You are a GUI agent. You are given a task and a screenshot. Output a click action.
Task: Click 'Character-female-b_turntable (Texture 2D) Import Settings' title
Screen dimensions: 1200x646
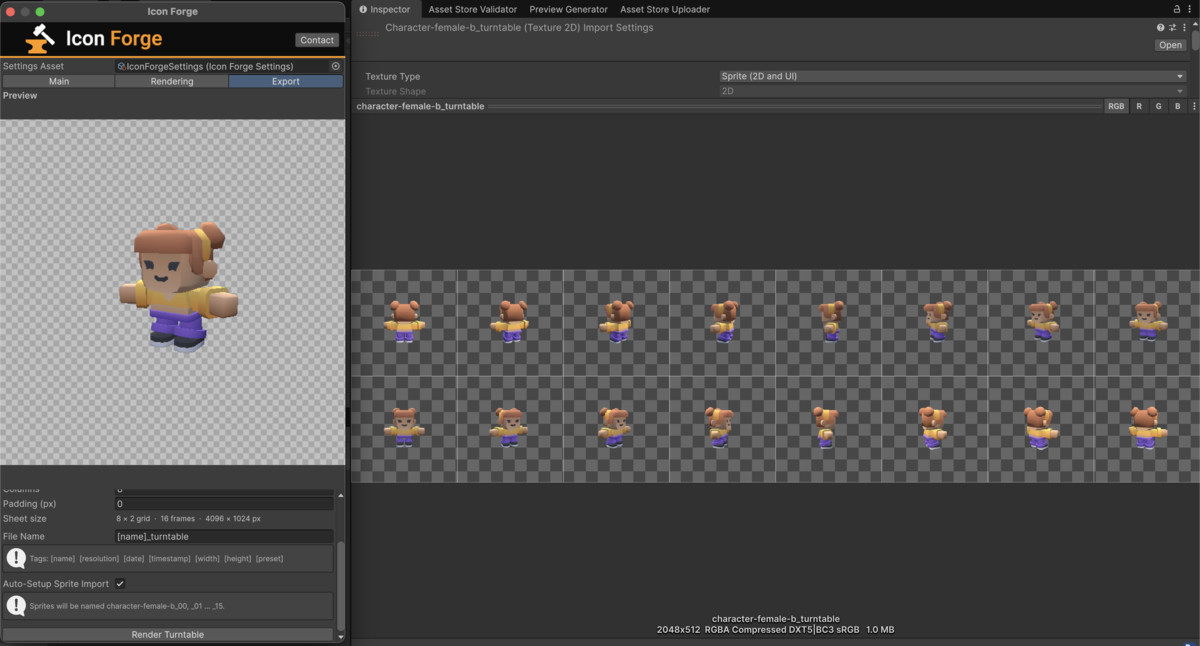(x=519, y=28)
